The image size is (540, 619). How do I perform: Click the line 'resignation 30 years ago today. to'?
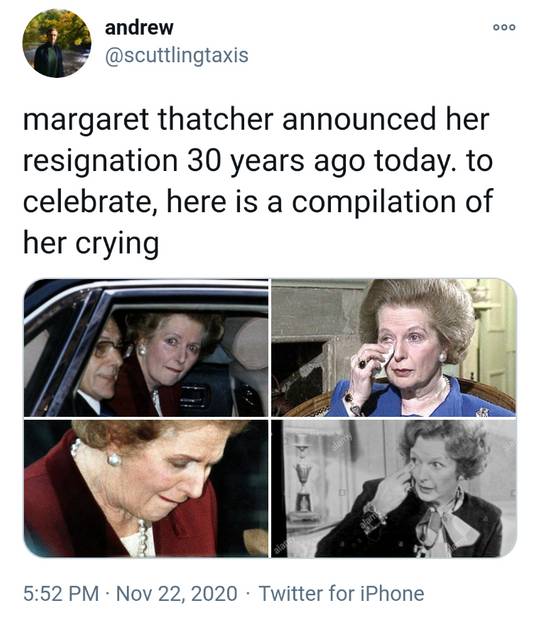tap(258, 161)
